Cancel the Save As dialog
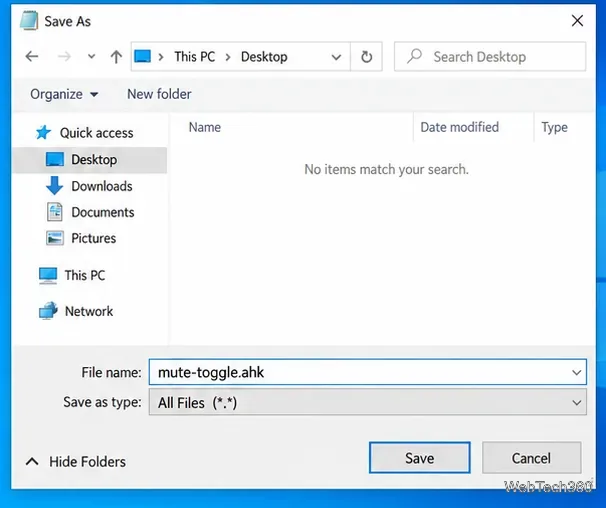 coord(531,458)
